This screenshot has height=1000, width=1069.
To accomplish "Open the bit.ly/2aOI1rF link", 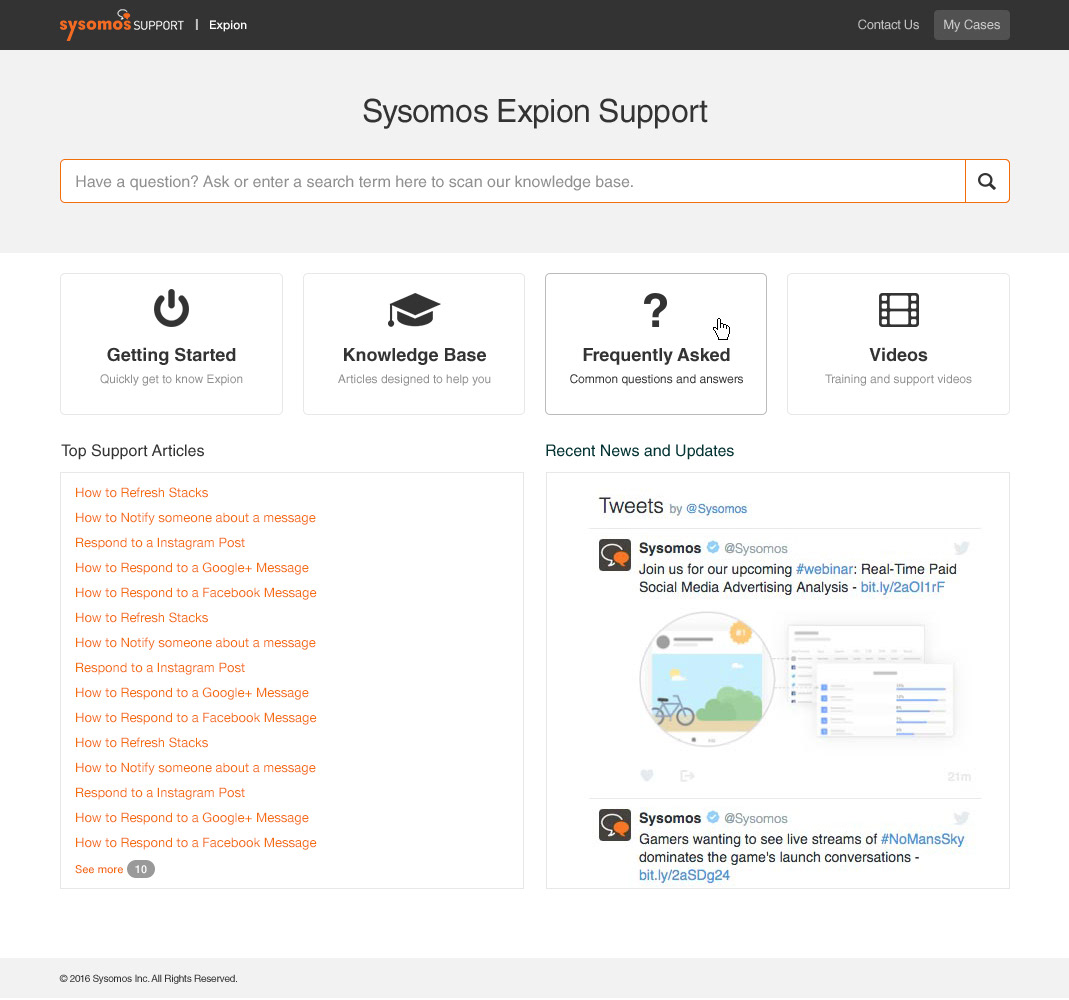I will (902, 588).
